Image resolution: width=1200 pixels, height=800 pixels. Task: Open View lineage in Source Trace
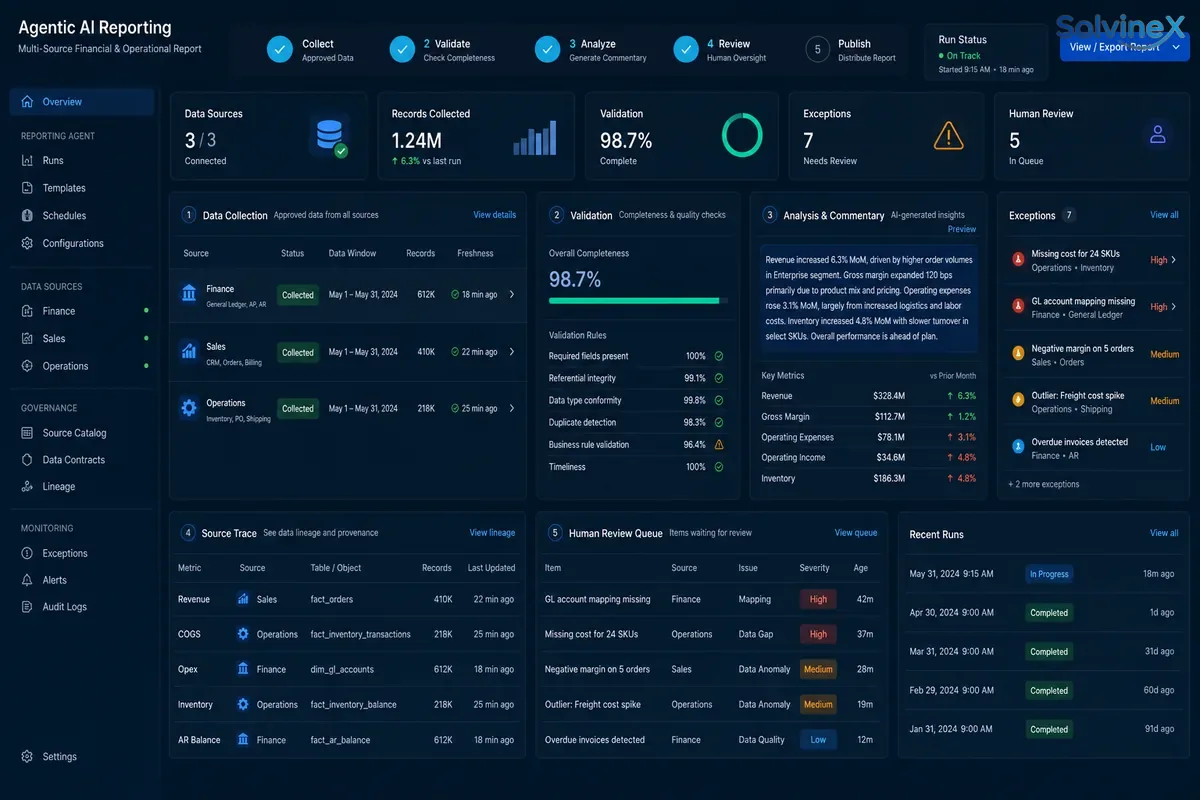[492, 533]
